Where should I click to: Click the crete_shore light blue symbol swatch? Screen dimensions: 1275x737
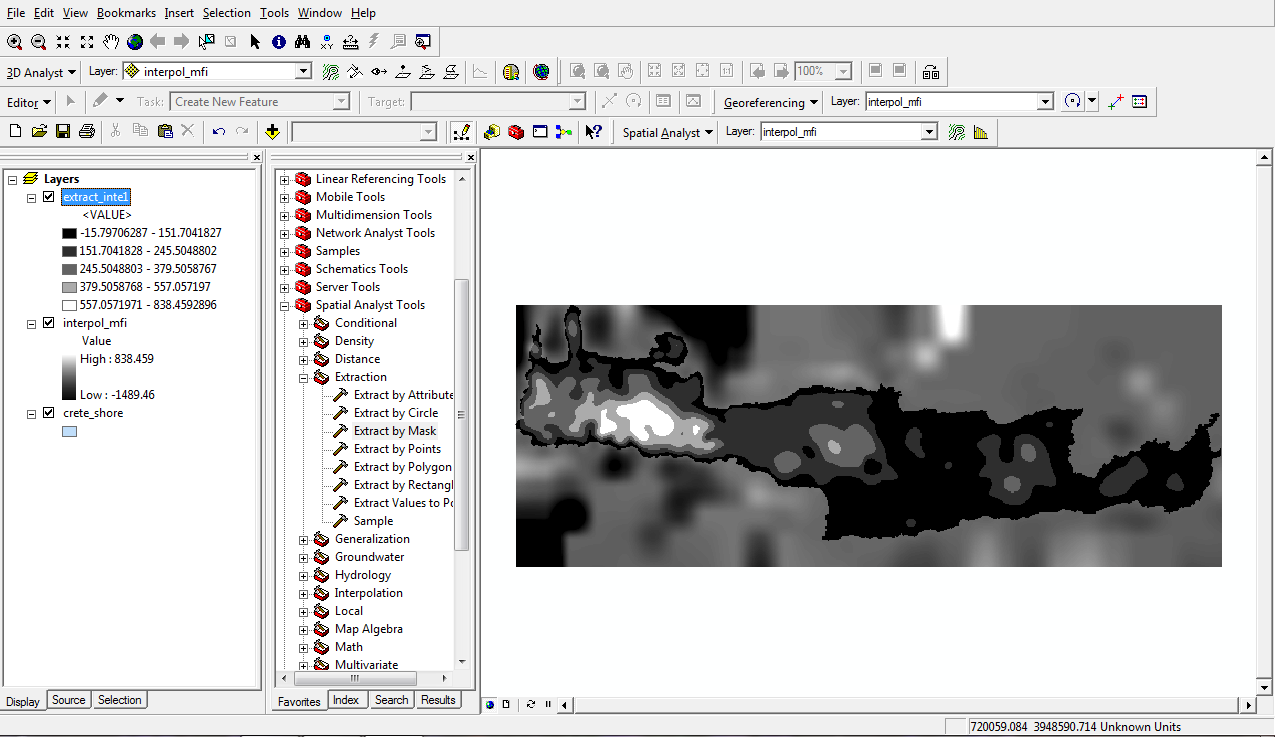pyautogui.click(x=69, y=432)
